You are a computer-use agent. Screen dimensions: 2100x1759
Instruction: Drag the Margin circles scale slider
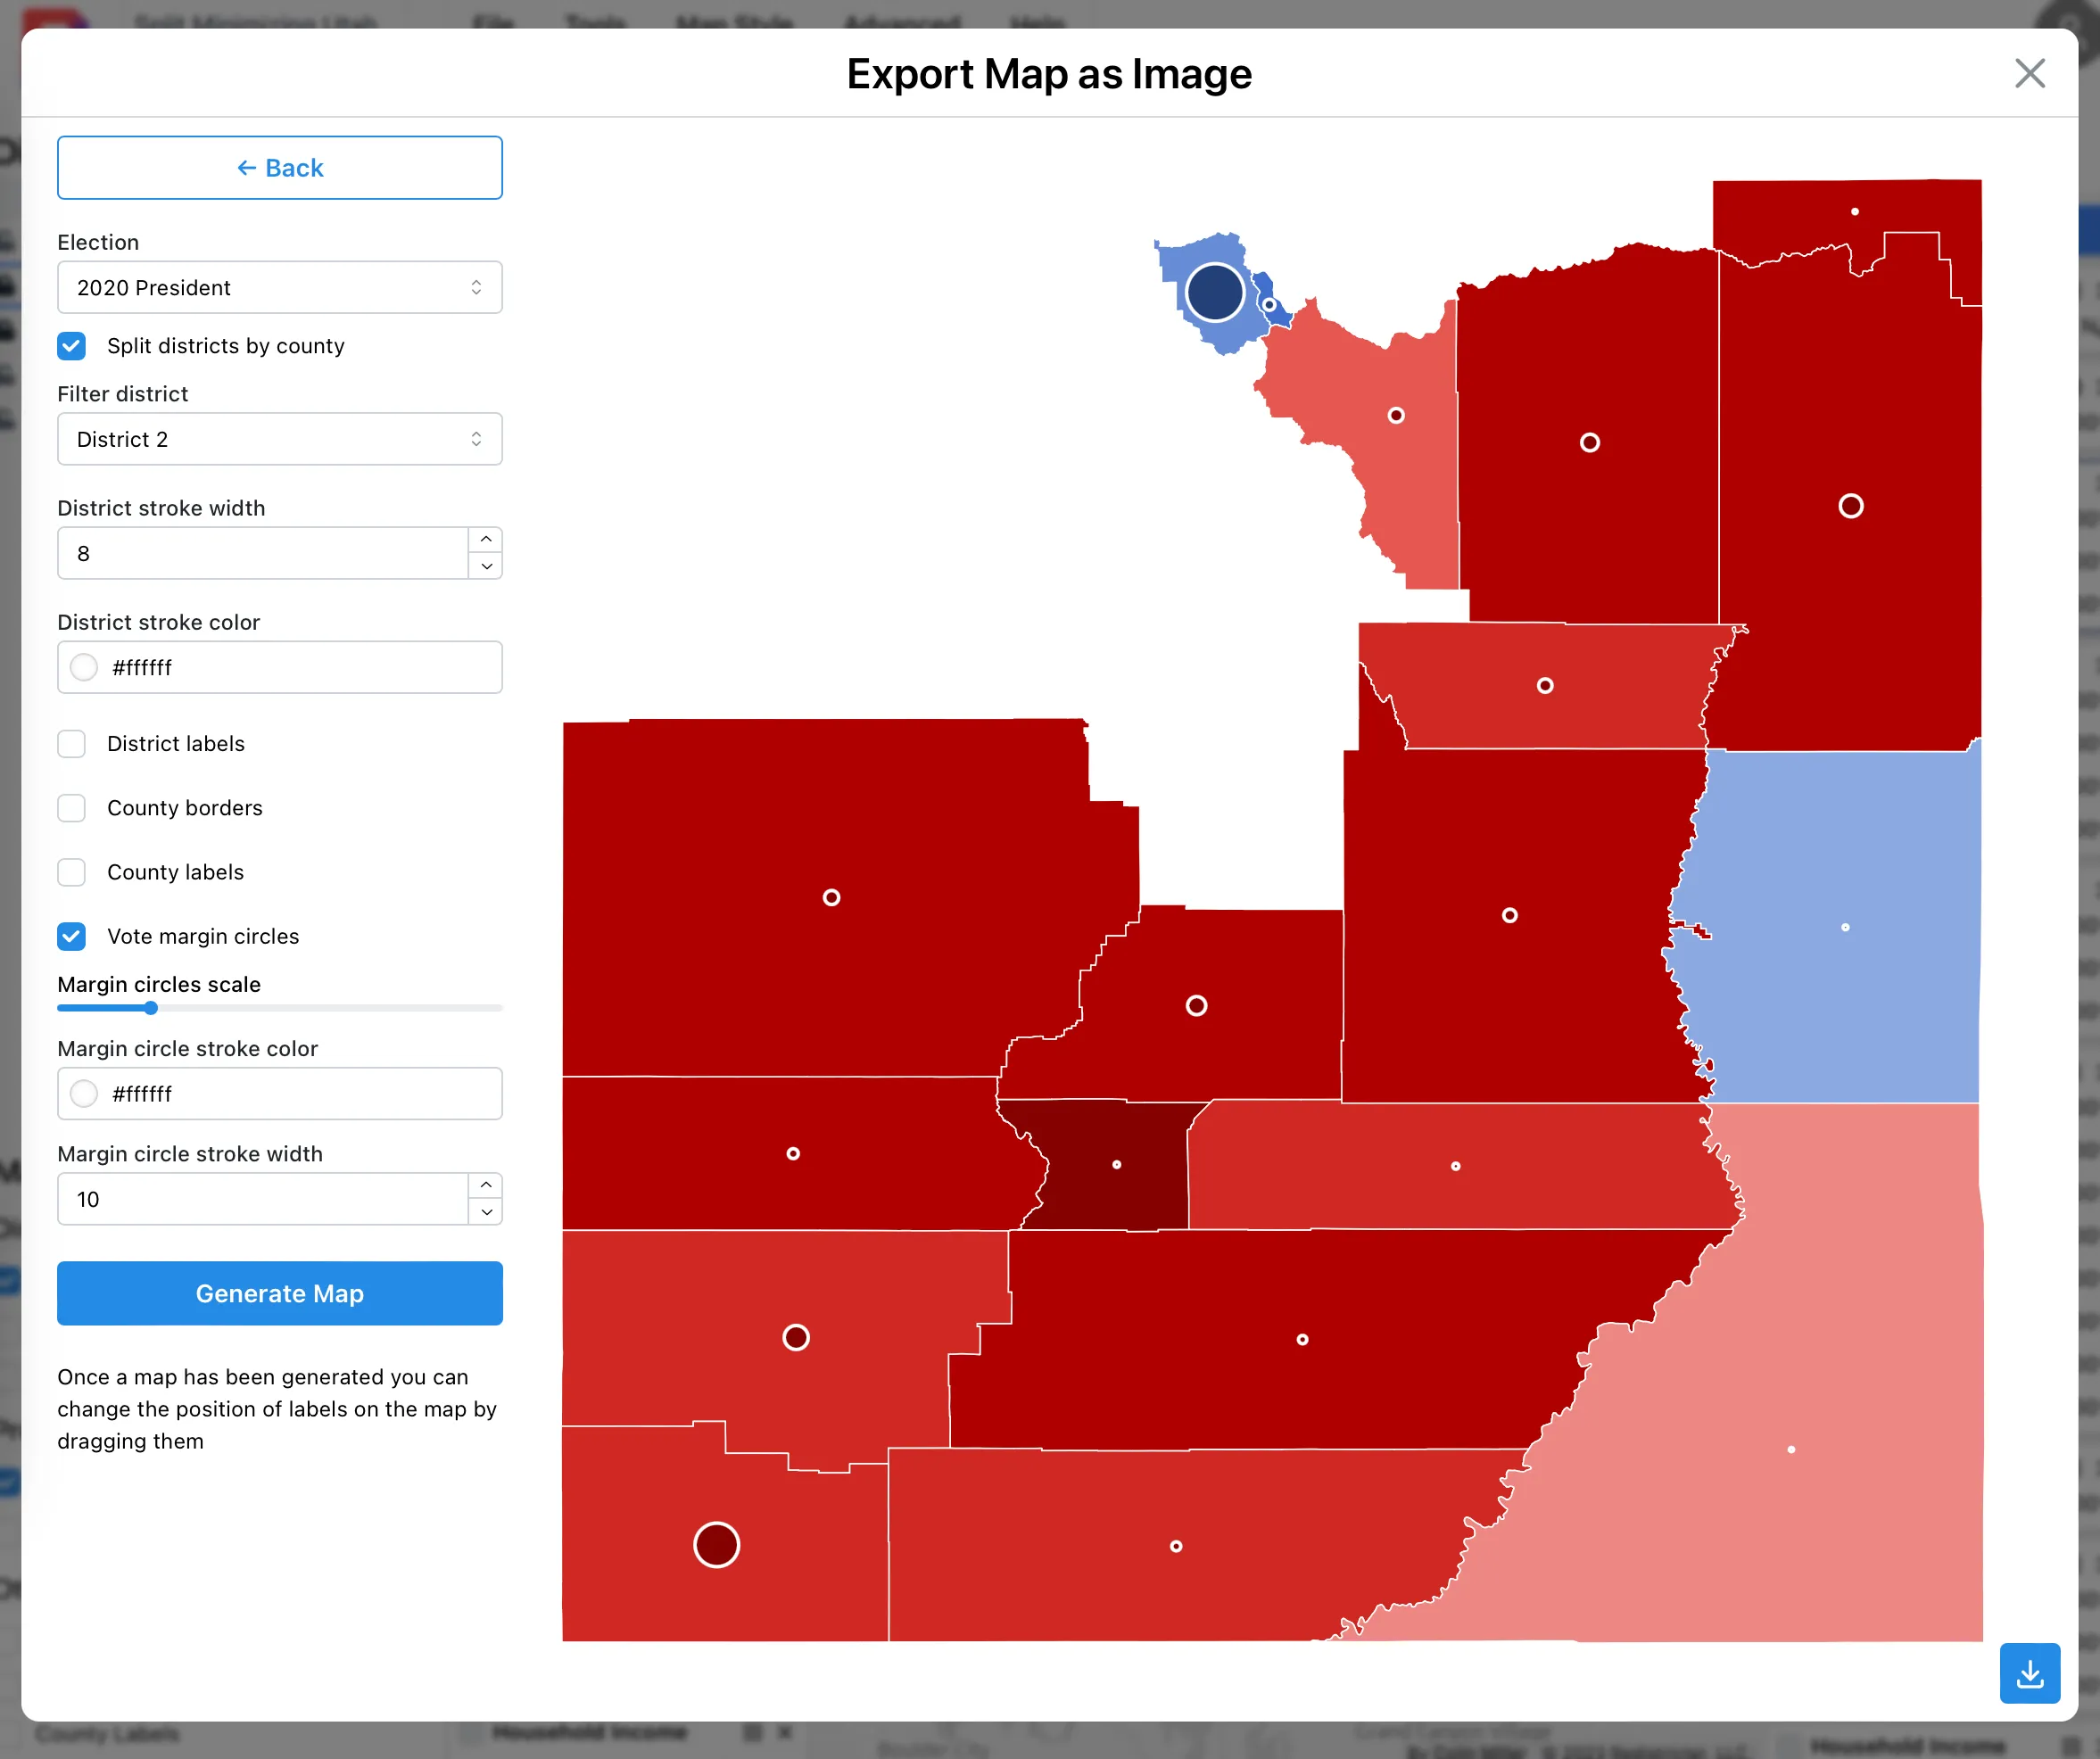pos(150,1011)
